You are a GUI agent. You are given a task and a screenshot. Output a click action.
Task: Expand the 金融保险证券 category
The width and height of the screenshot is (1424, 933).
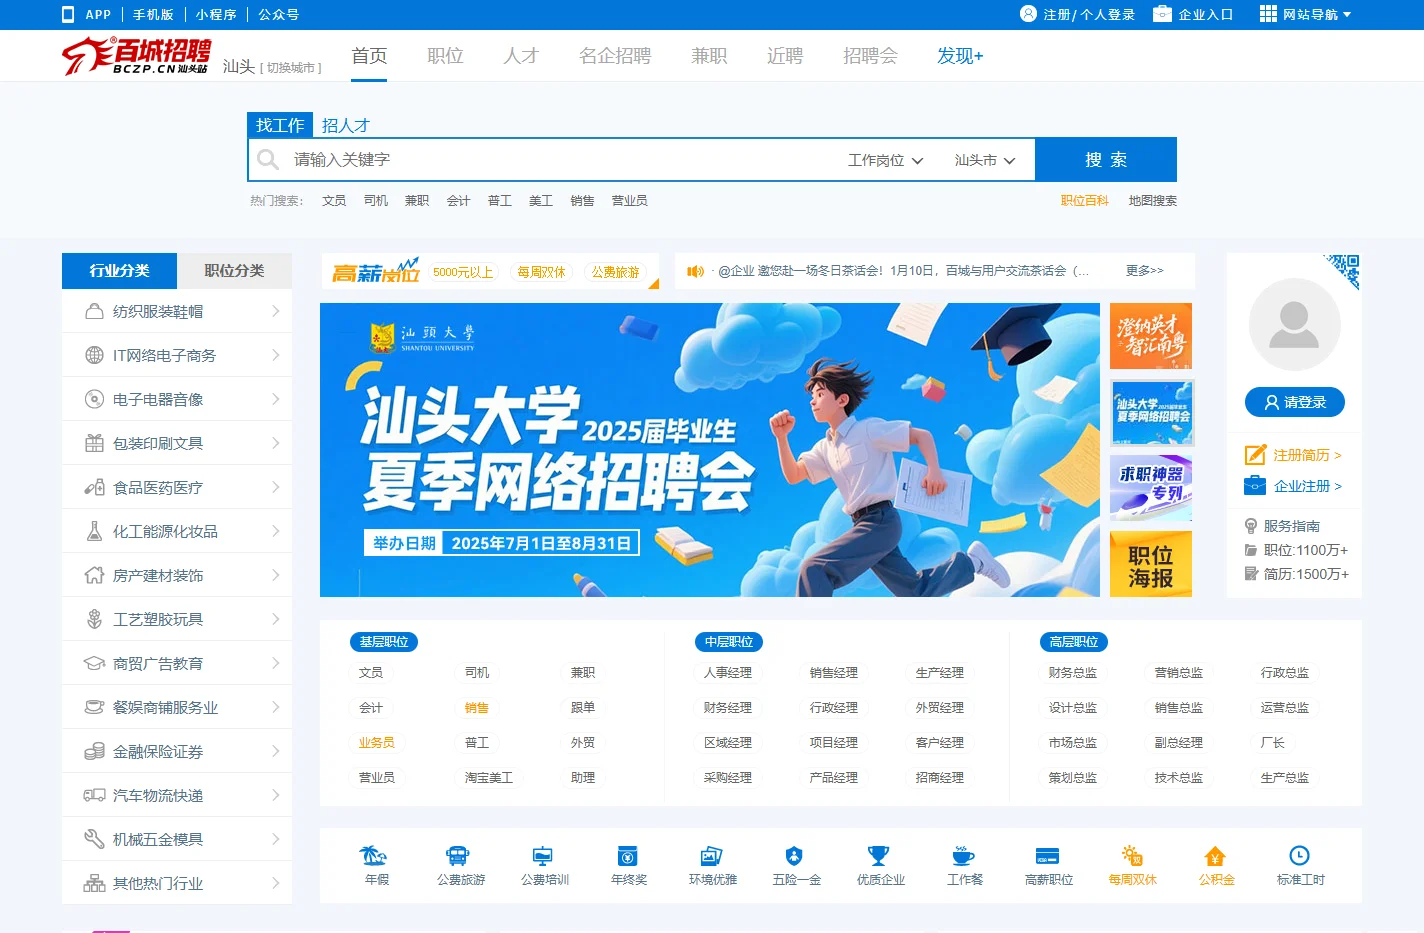(177, 751)
